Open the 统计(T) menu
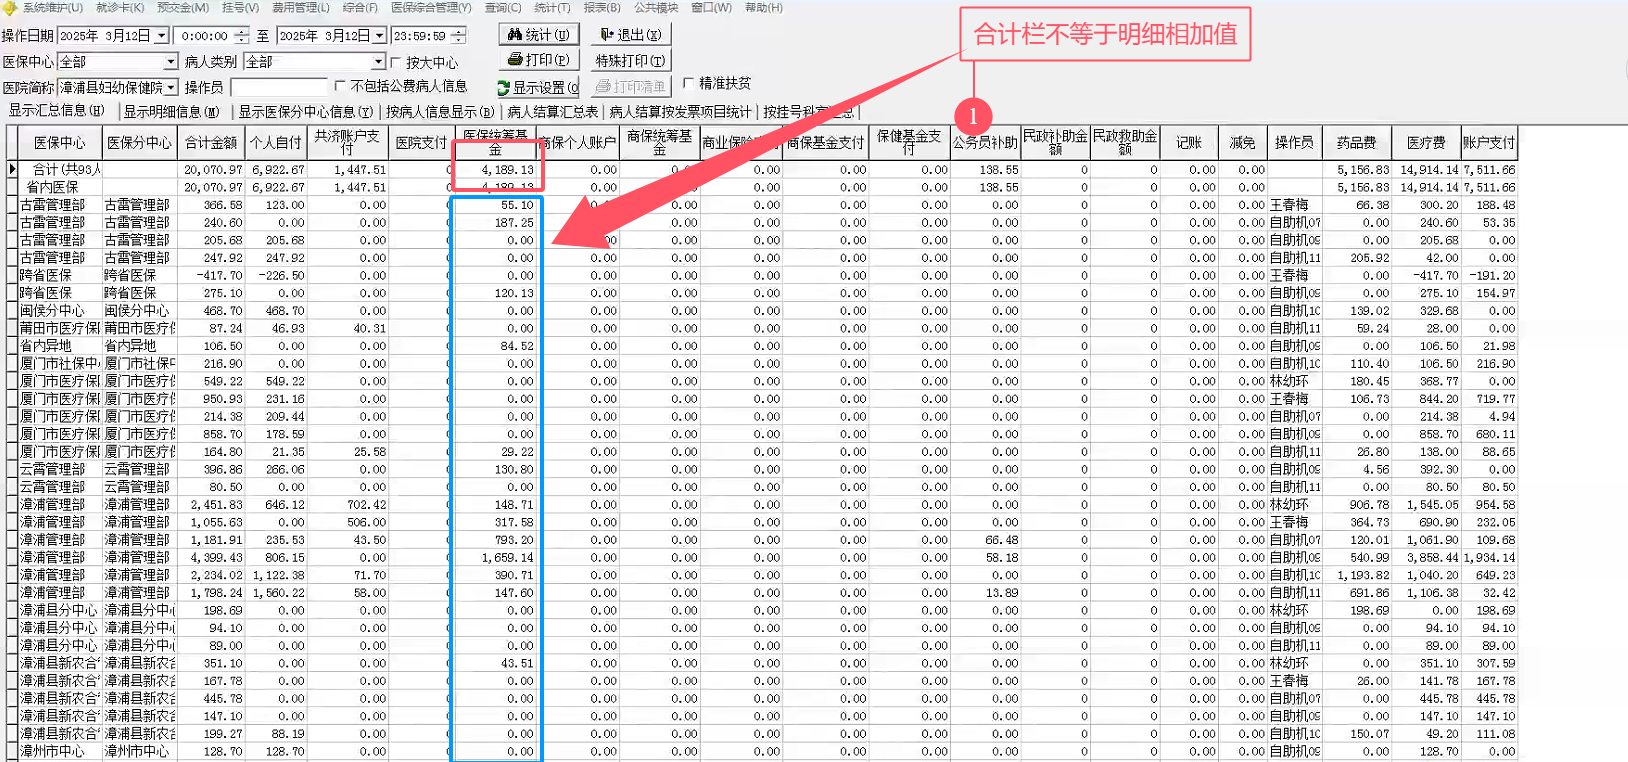Image resolution: width=1628 pixels, height=762 pixels. tap(552, 8)
